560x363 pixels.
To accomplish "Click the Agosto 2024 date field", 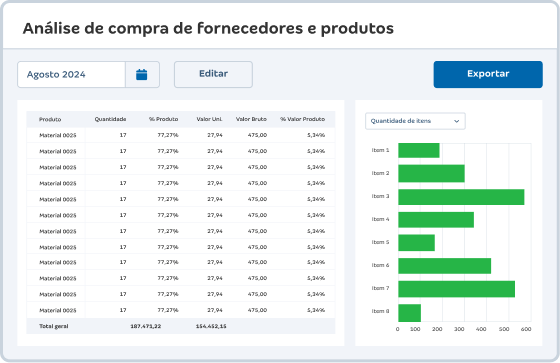I will (71, 75).
